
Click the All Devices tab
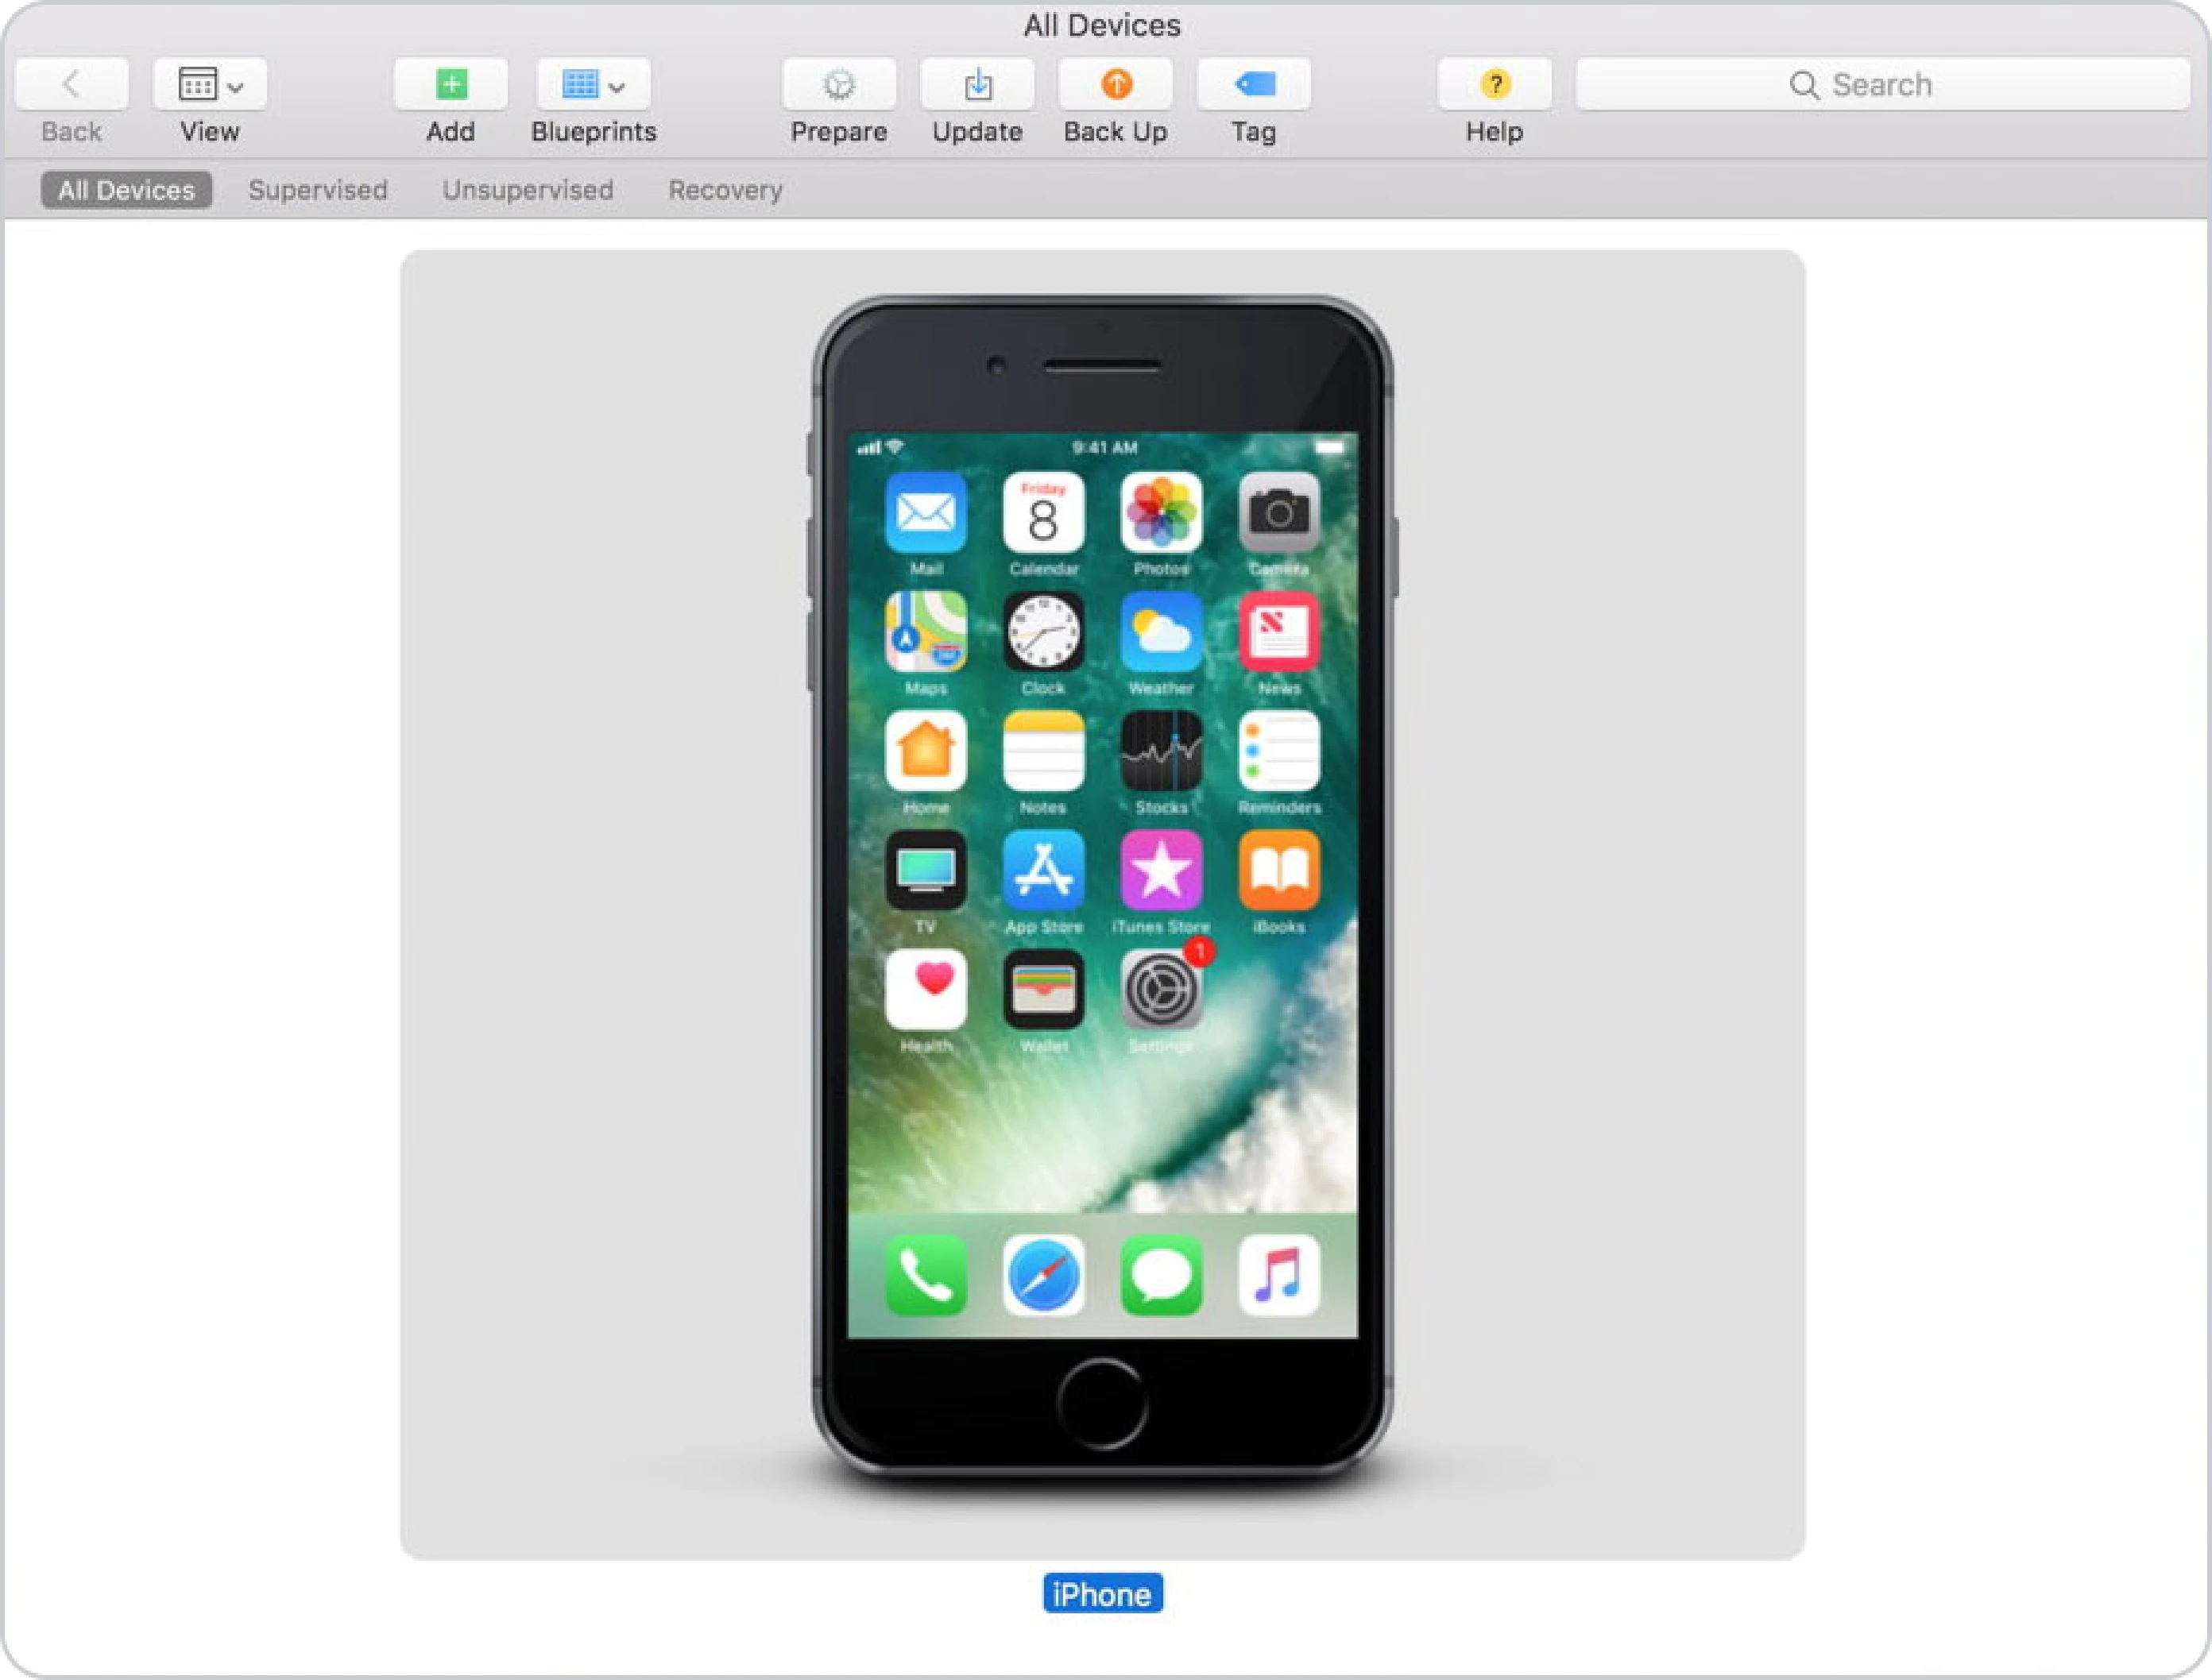pos(126,189)
